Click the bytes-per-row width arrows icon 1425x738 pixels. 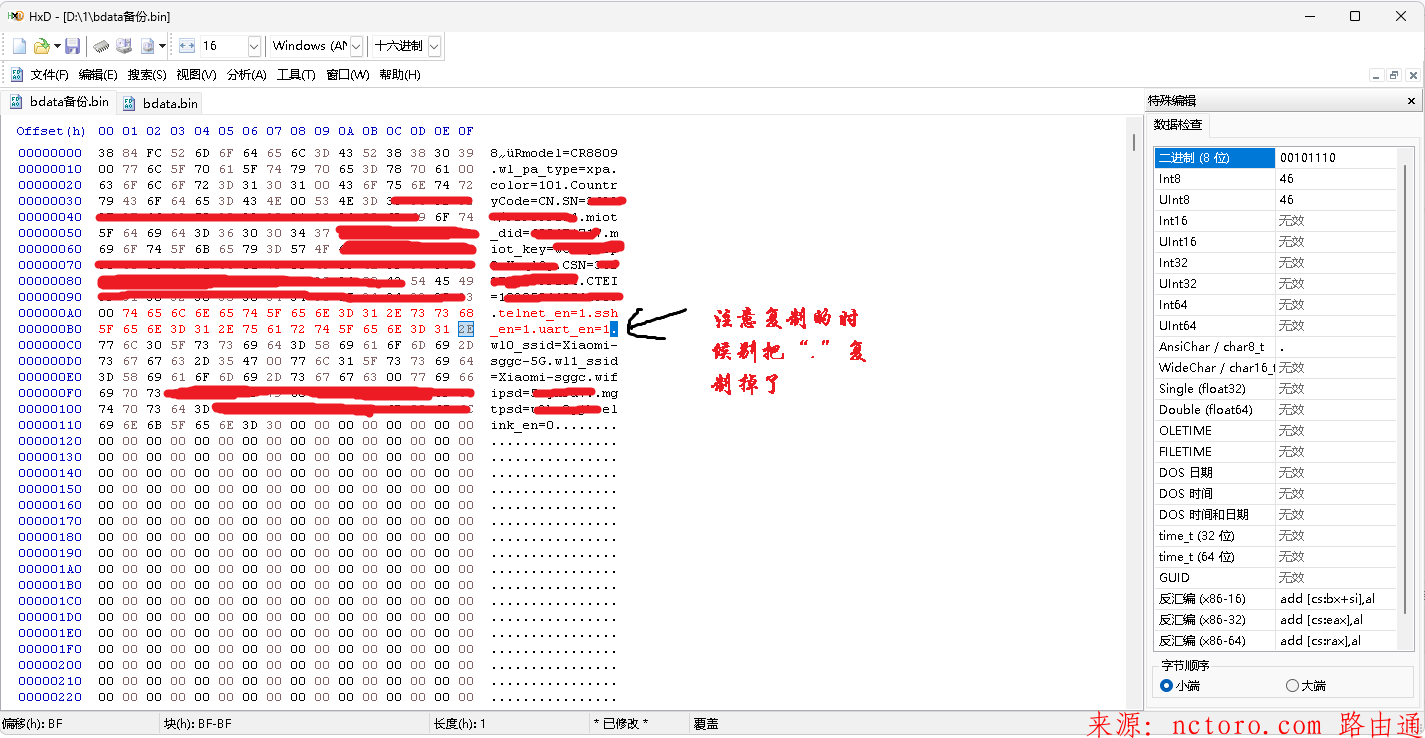click(187, 46)
